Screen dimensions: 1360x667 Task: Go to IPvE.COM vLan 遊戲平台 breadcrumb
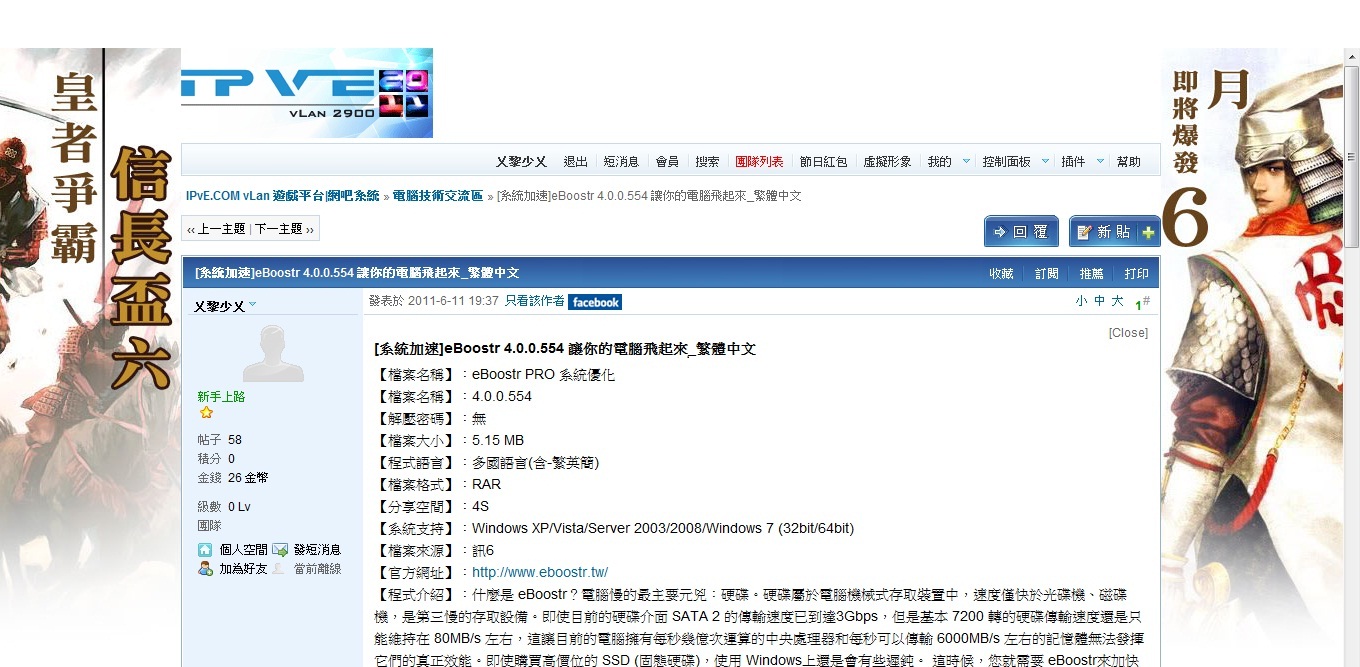(282, 196)
